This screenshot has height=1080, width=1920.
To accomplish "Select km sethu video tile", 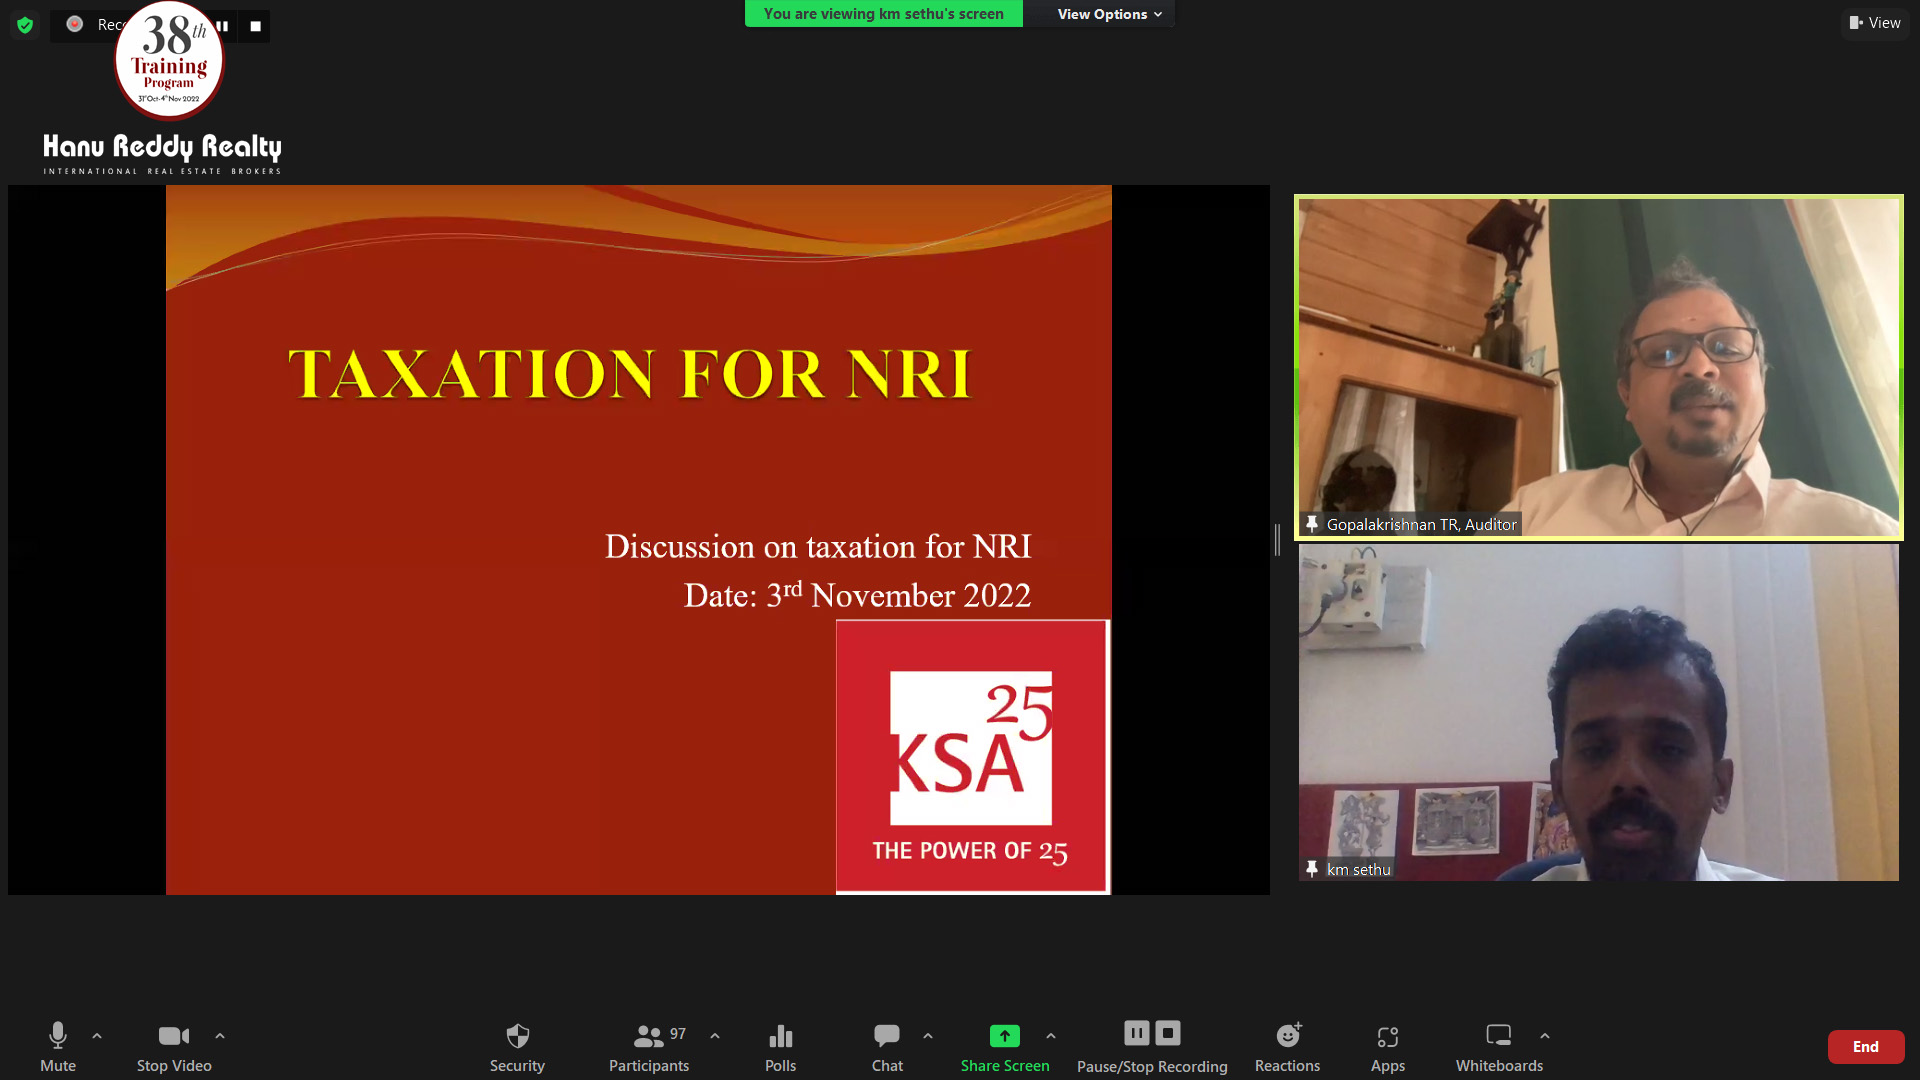I will (x=1598, y=712).
